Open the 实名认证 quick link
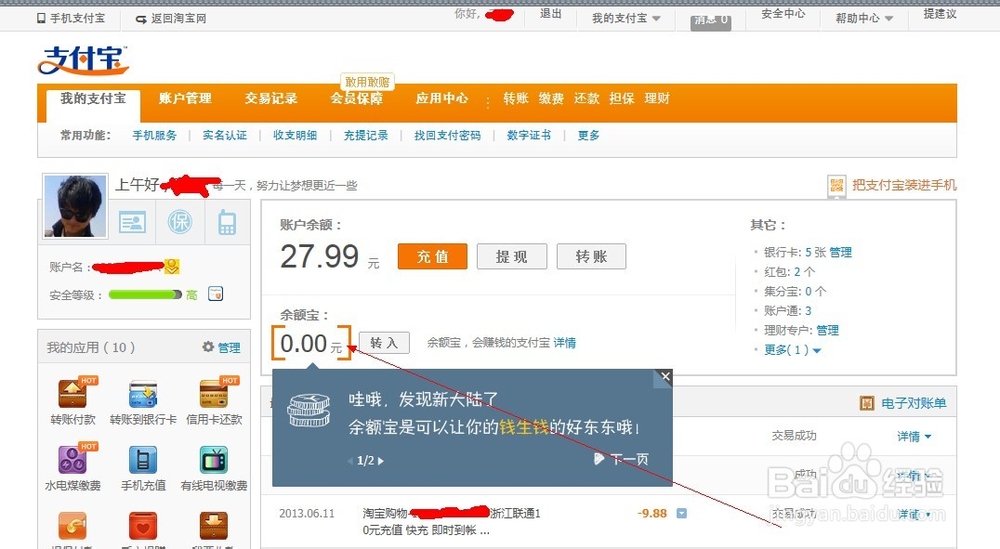Screen dimensions: 1000x549 pyautogui.click(x=224, y=135)
